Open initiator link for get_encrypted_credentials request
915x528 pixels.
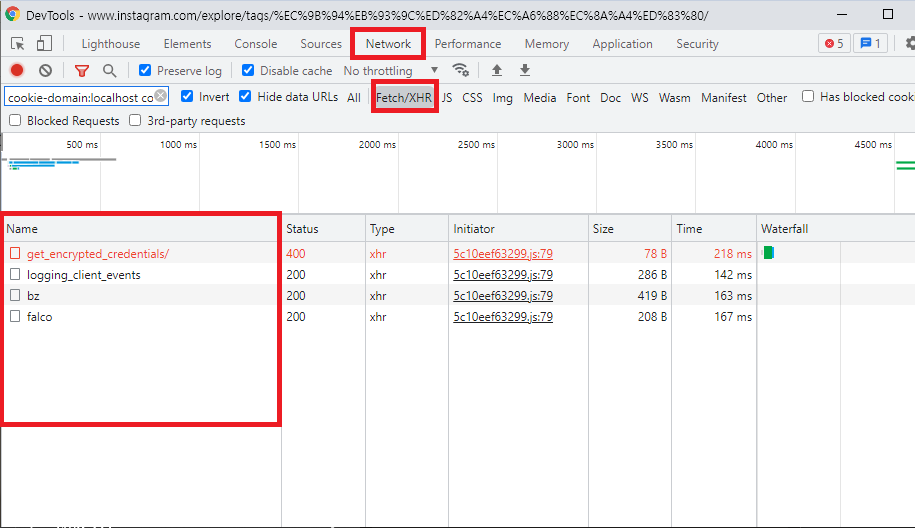(503, 254)
